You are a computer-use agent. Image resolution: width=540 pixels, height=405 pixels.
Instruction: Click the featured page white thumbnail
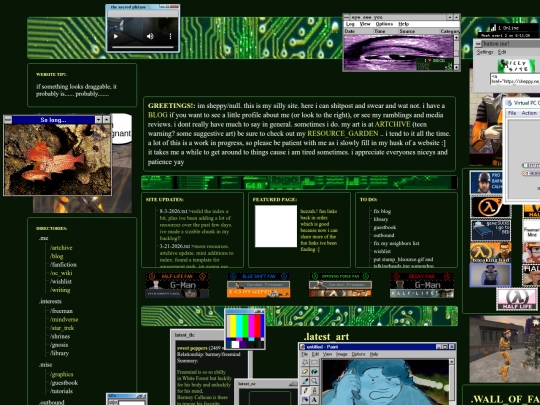tap(276, 226)
